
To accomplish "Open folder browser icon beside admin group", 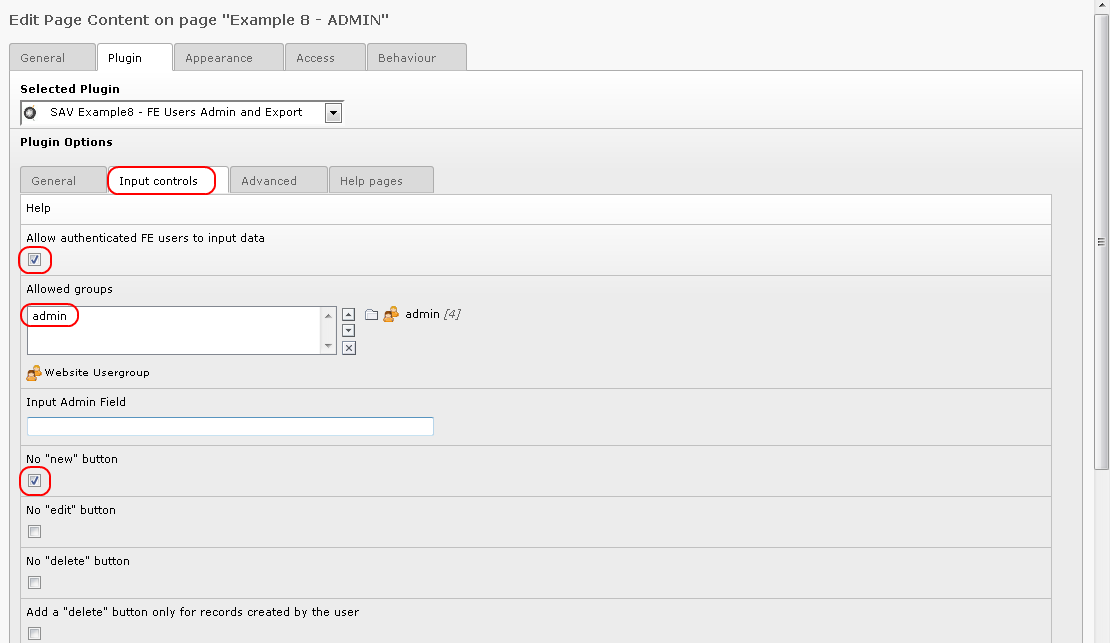I will click(371, 314).
